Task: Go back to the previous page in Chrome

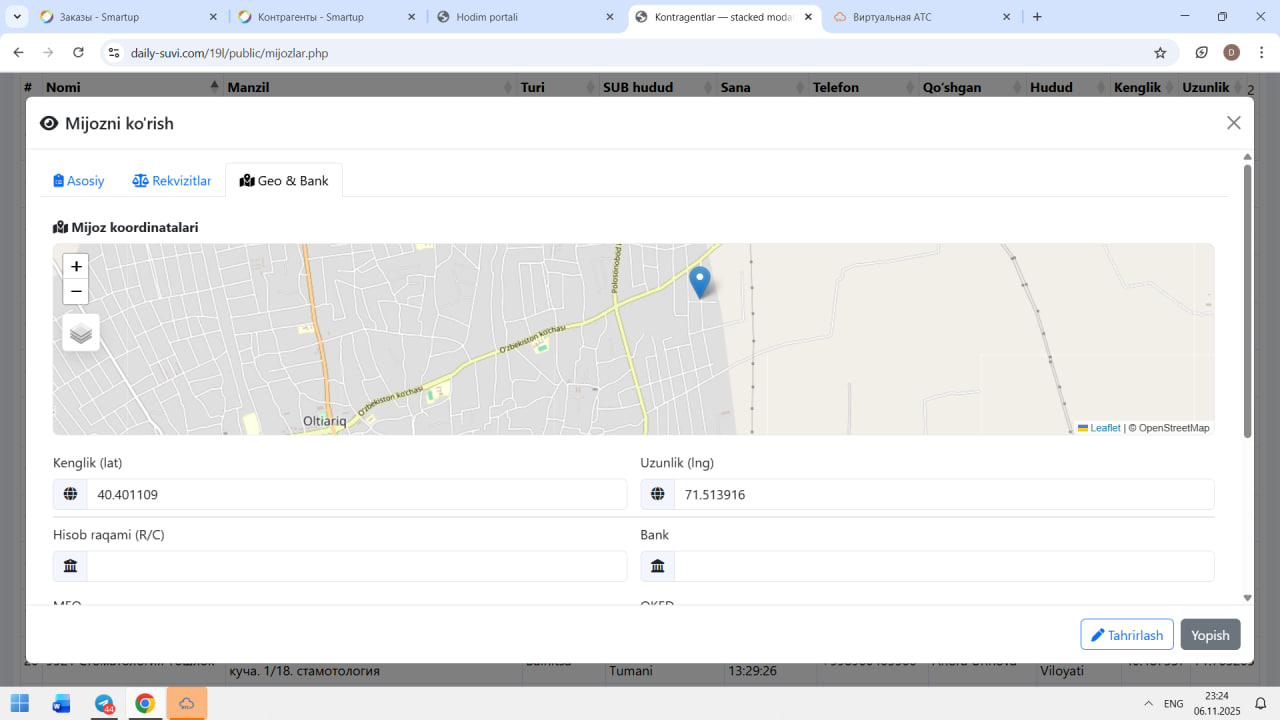Action: [19, 53]
